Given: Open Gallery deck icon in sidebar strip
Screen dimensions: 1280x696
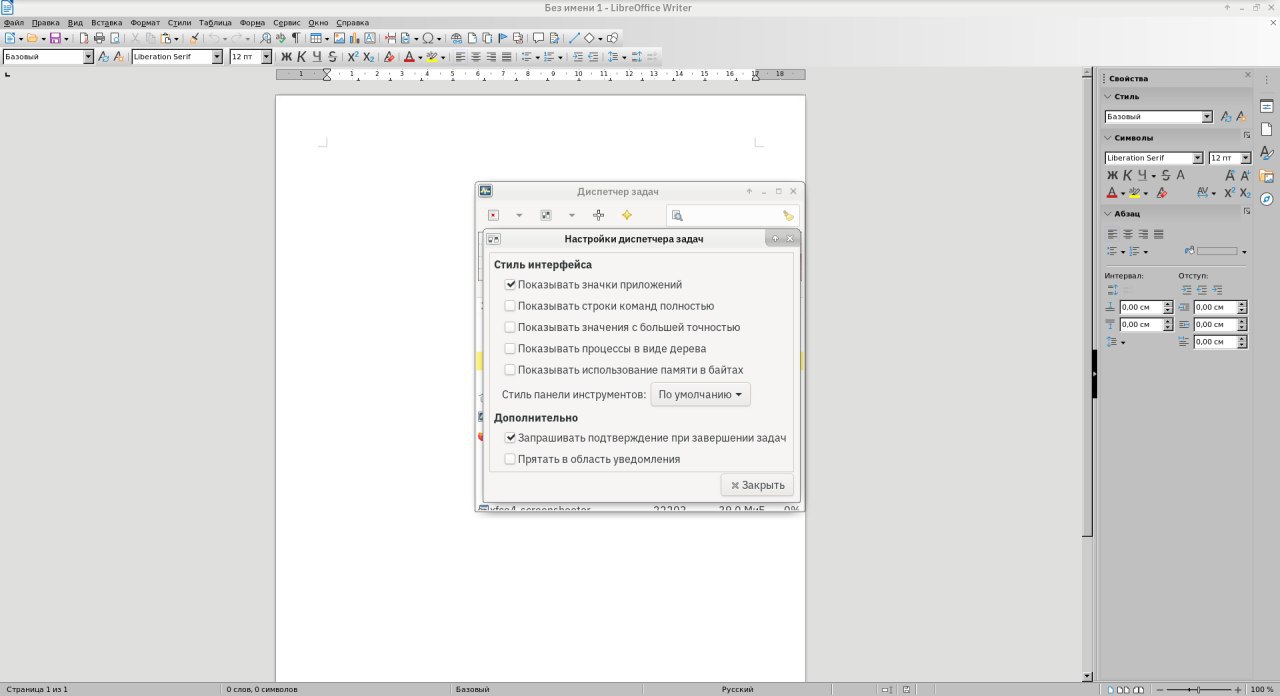Looking at the screenshot, I should tap(1266, 176).
